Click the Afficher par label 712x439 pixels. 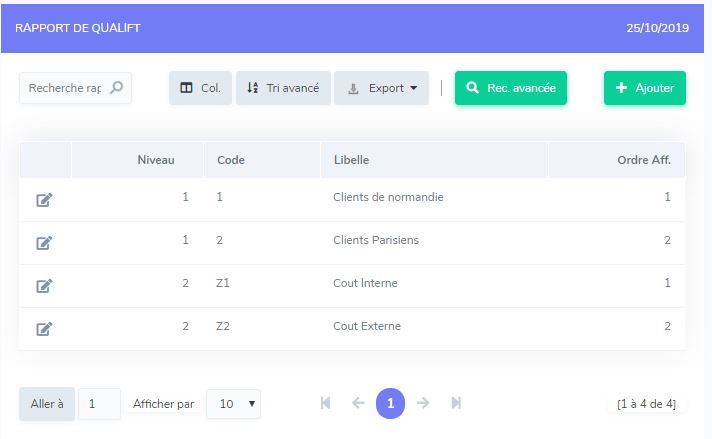[163, 404]
